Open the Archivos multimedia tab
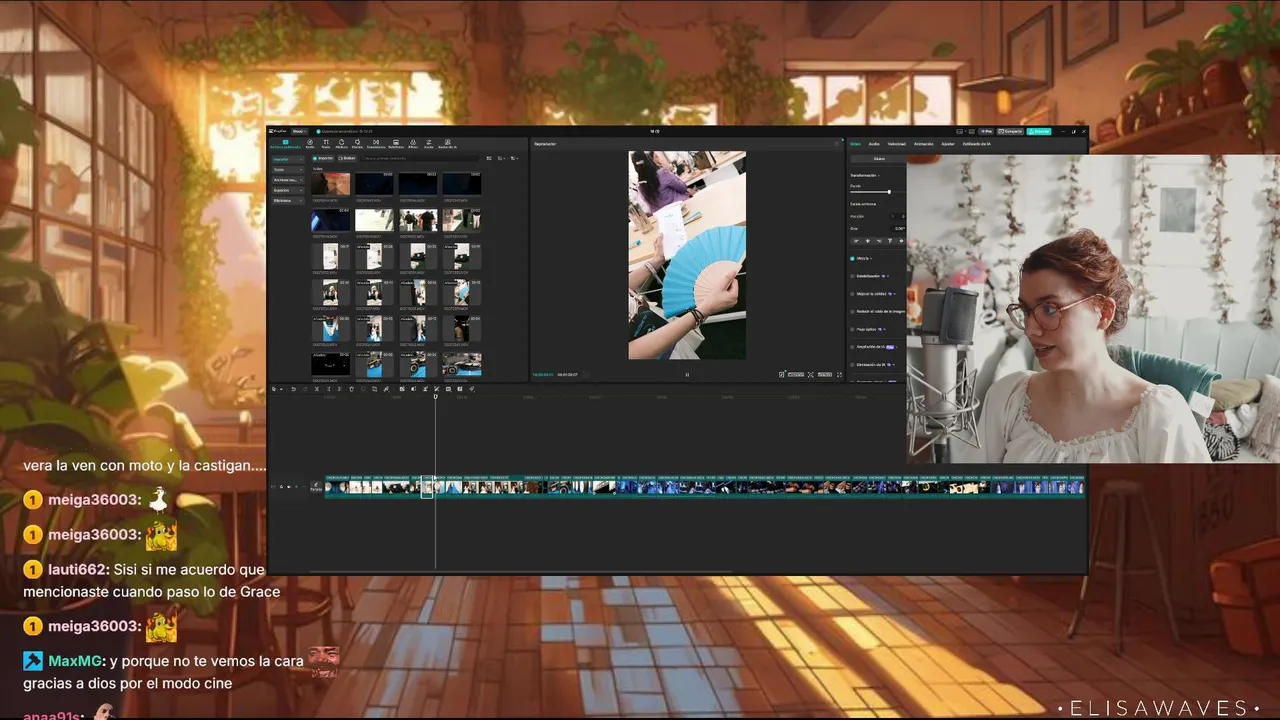The height and width of the screenshot is (720, 1280). pos(285,146)
